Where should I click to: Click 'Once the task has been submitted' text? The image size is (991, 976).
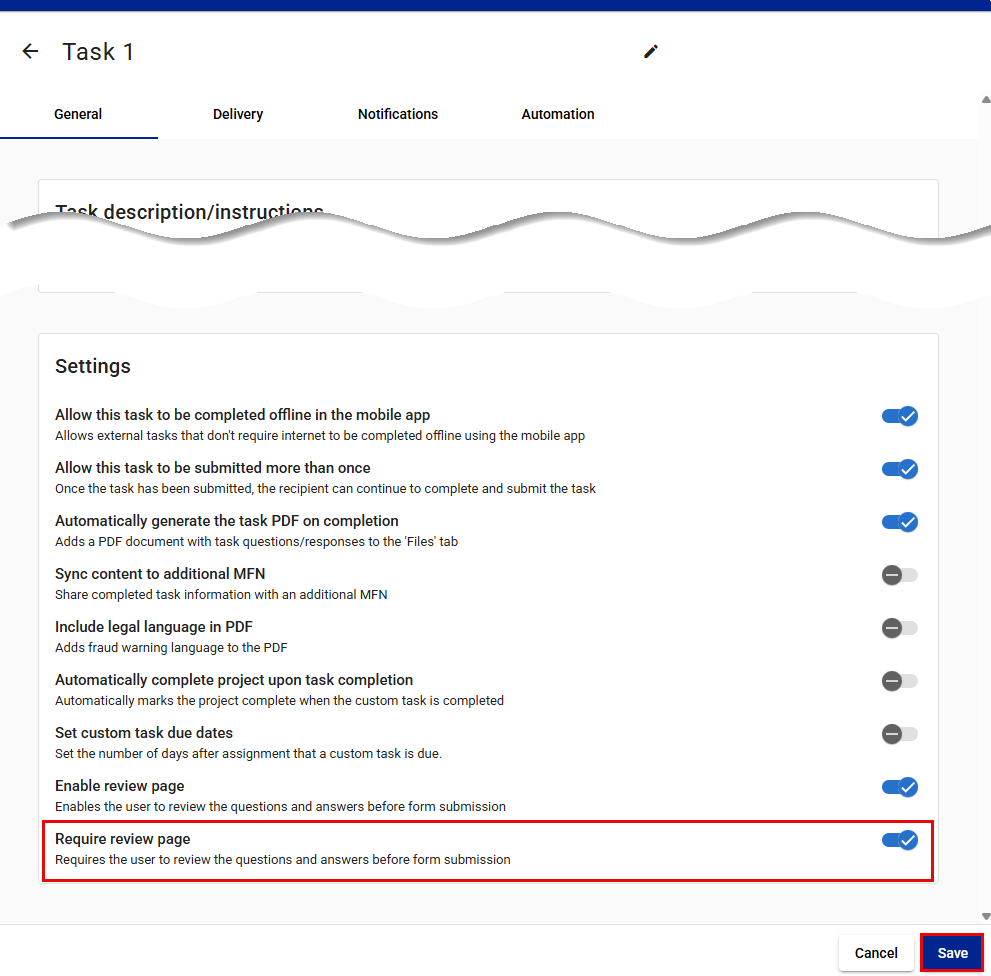[x=325, y=489]
